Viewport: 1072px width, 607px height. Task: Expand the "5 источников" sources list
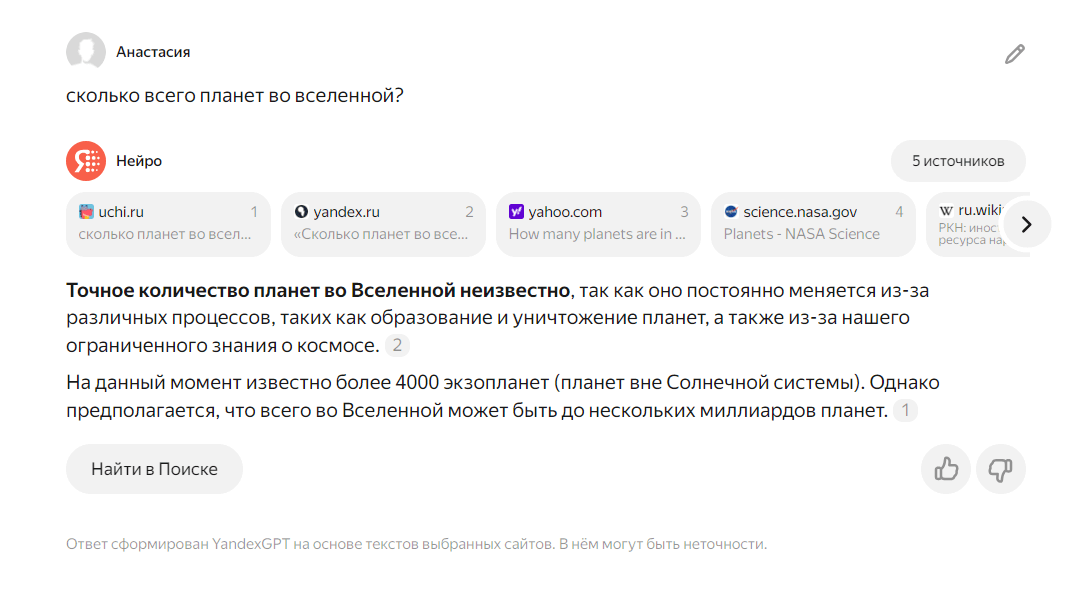point(957,161)
